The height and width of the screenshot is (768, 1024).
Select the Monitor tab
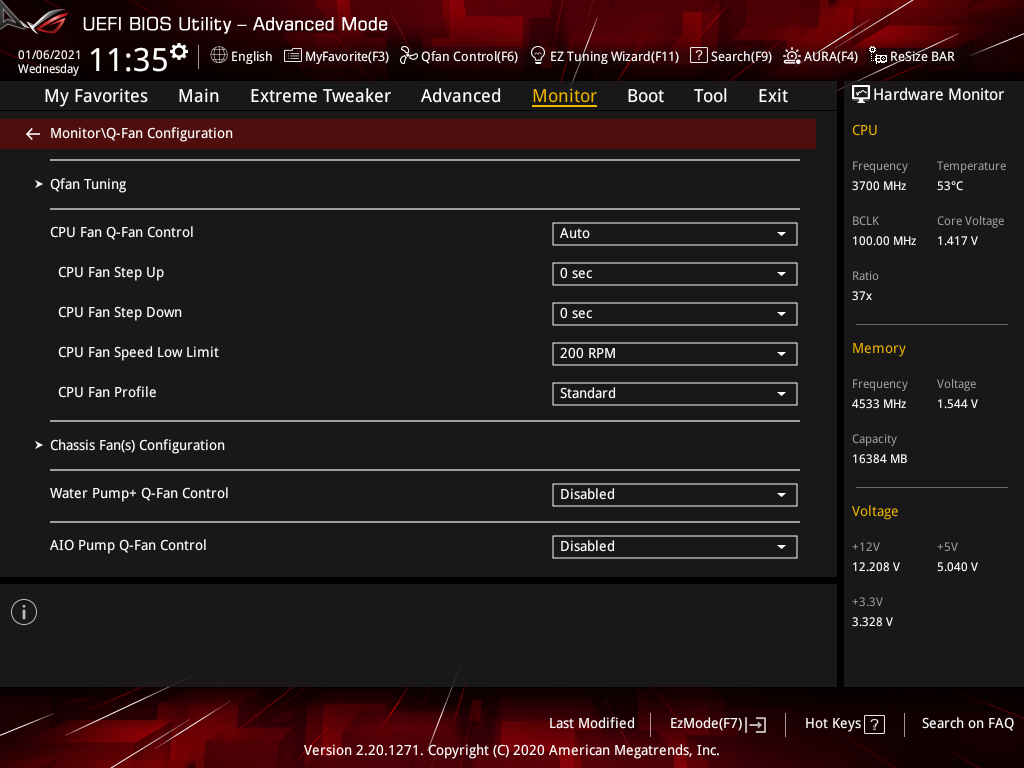click(564, 96)
